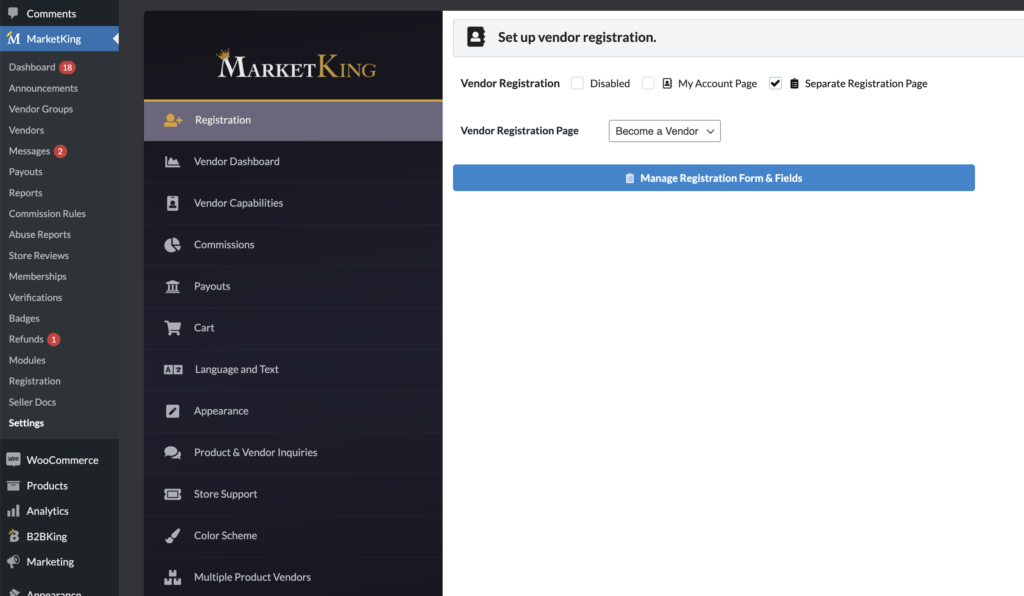Open Memberships in sidebar
This screenshot has width=1024, height=596.
(37, 276)
